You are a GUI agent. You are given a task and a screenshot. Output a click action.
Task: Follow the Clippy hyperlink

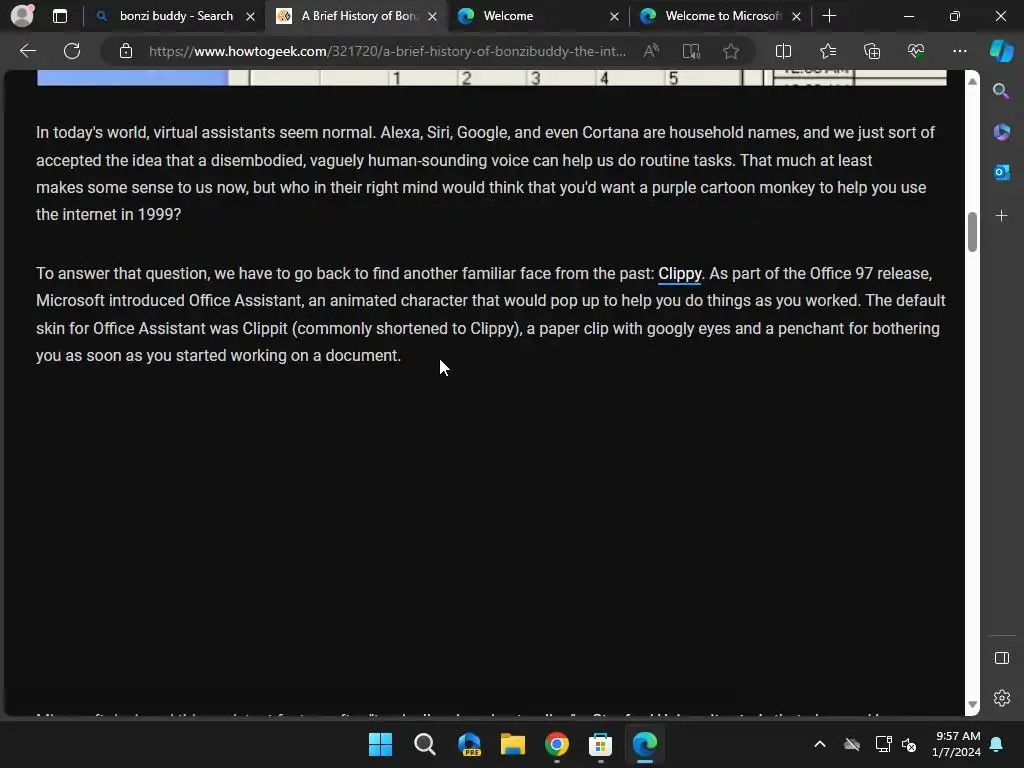pyautogui.click(x=679, y=274)
